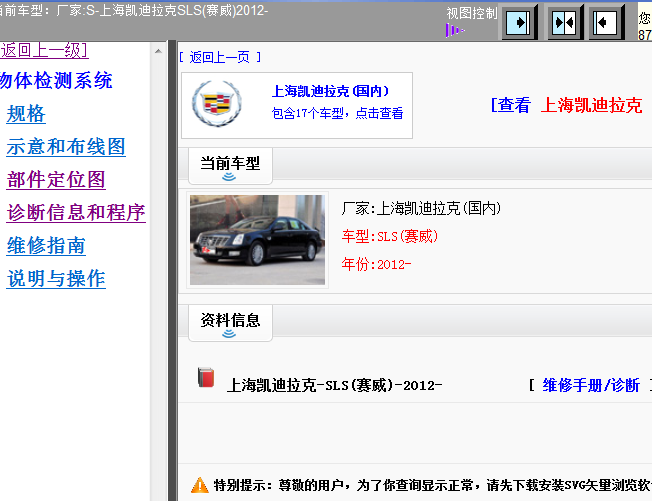Screen dimensions: 652x501
Task: Open the black Cadillac SLS car thumbnail
Action: 257,240
